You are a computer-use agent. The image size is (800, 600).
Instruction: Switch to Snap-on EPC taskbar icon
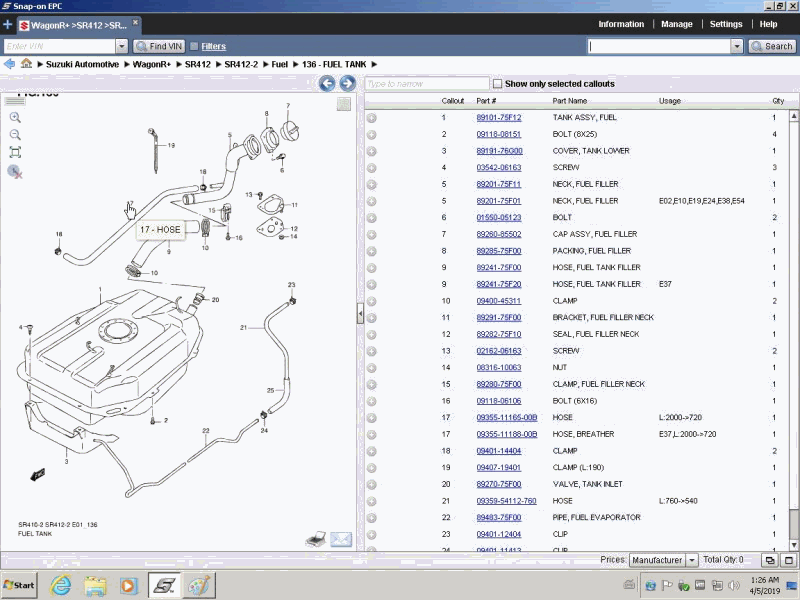point(164,585)
